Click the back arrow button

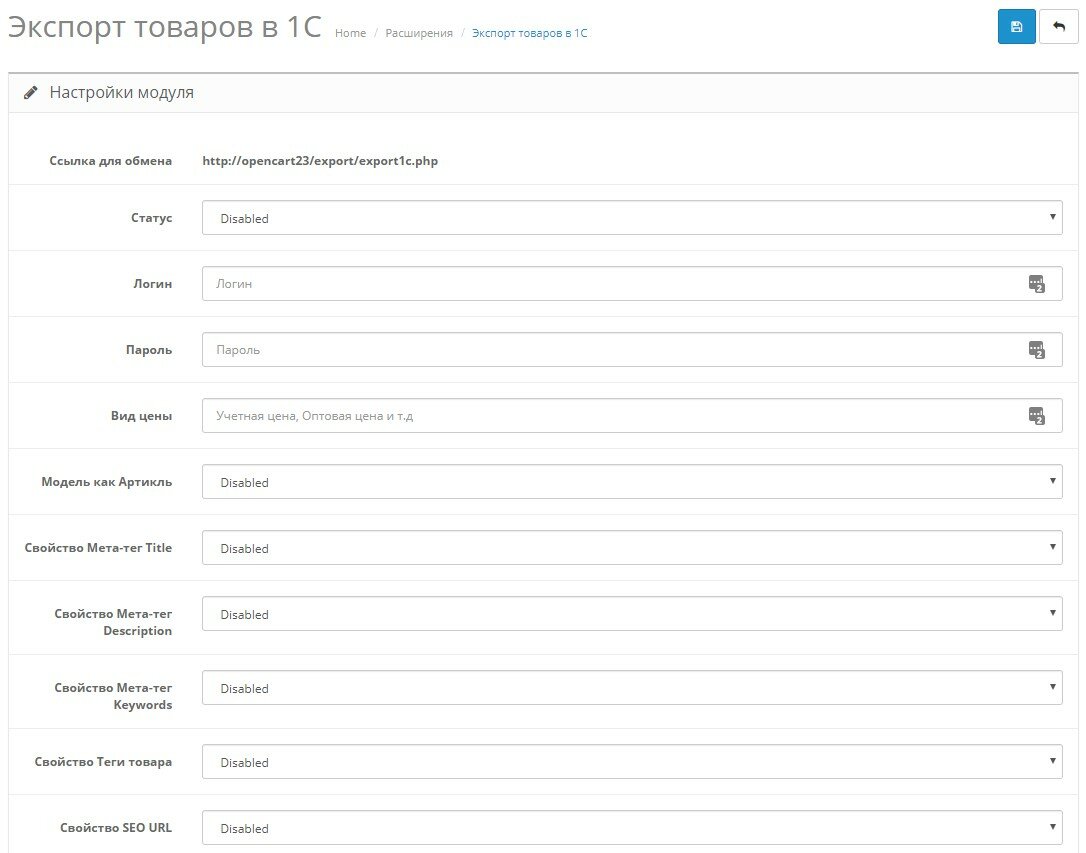tap(1058, 27)
